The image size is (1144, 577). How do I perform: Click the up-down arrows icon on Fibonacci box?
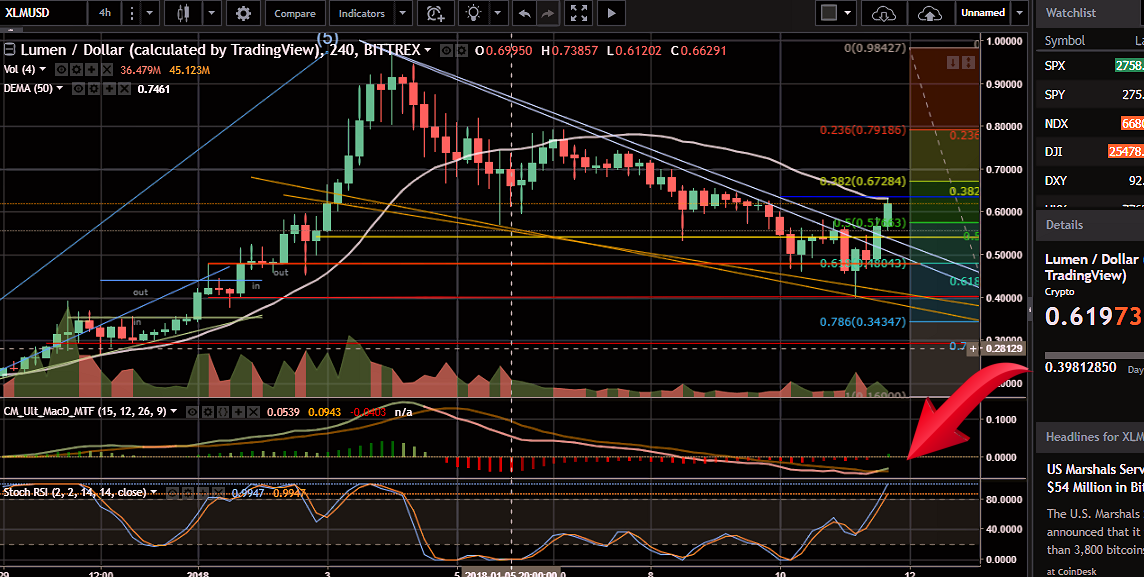tap(968, 63)
